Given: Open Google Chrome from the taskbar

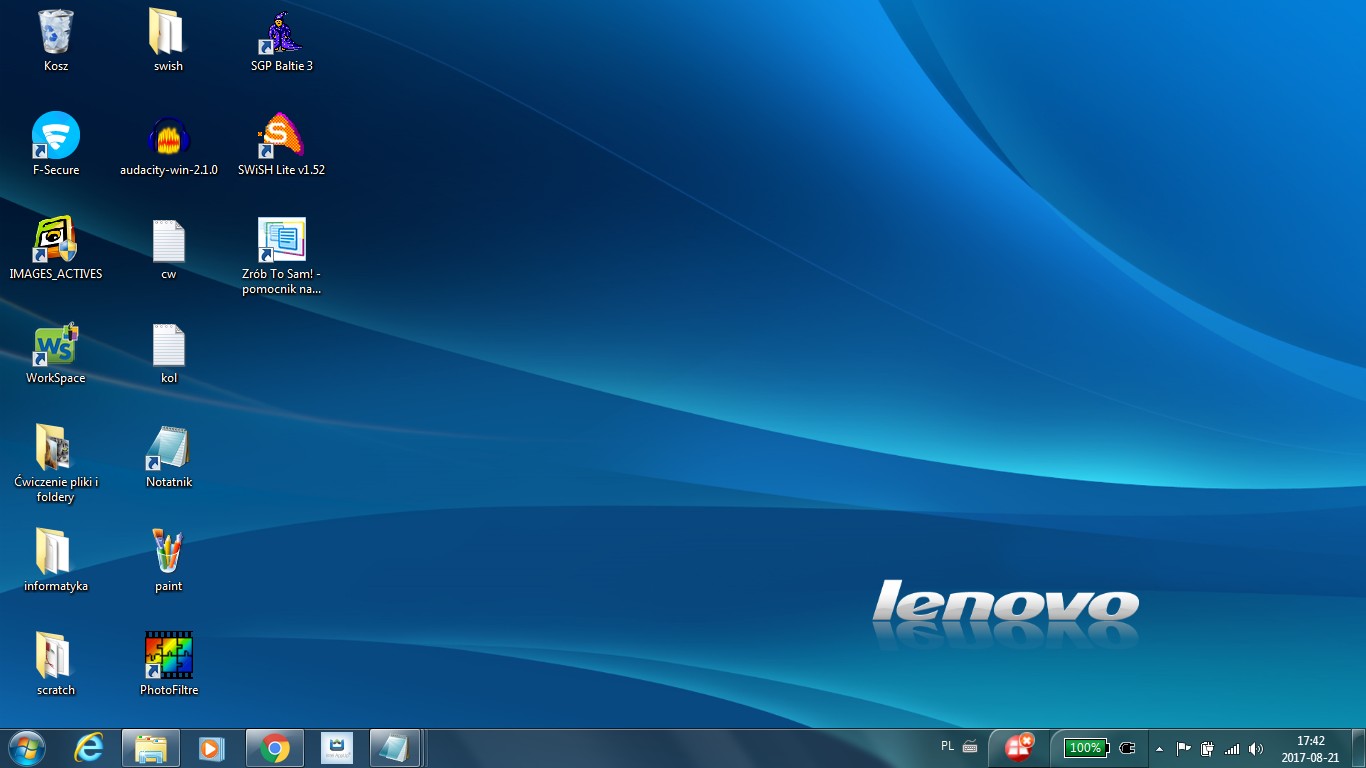Looking at the screenshot, I should (275, 748).
